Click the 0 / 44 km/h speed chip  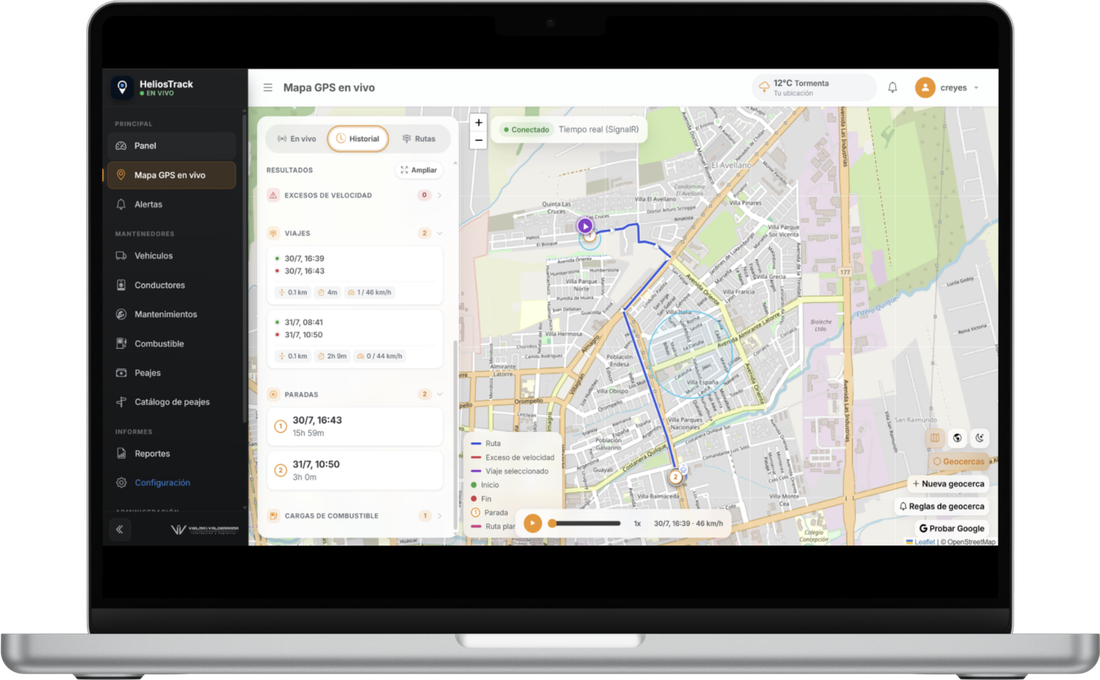380,356
